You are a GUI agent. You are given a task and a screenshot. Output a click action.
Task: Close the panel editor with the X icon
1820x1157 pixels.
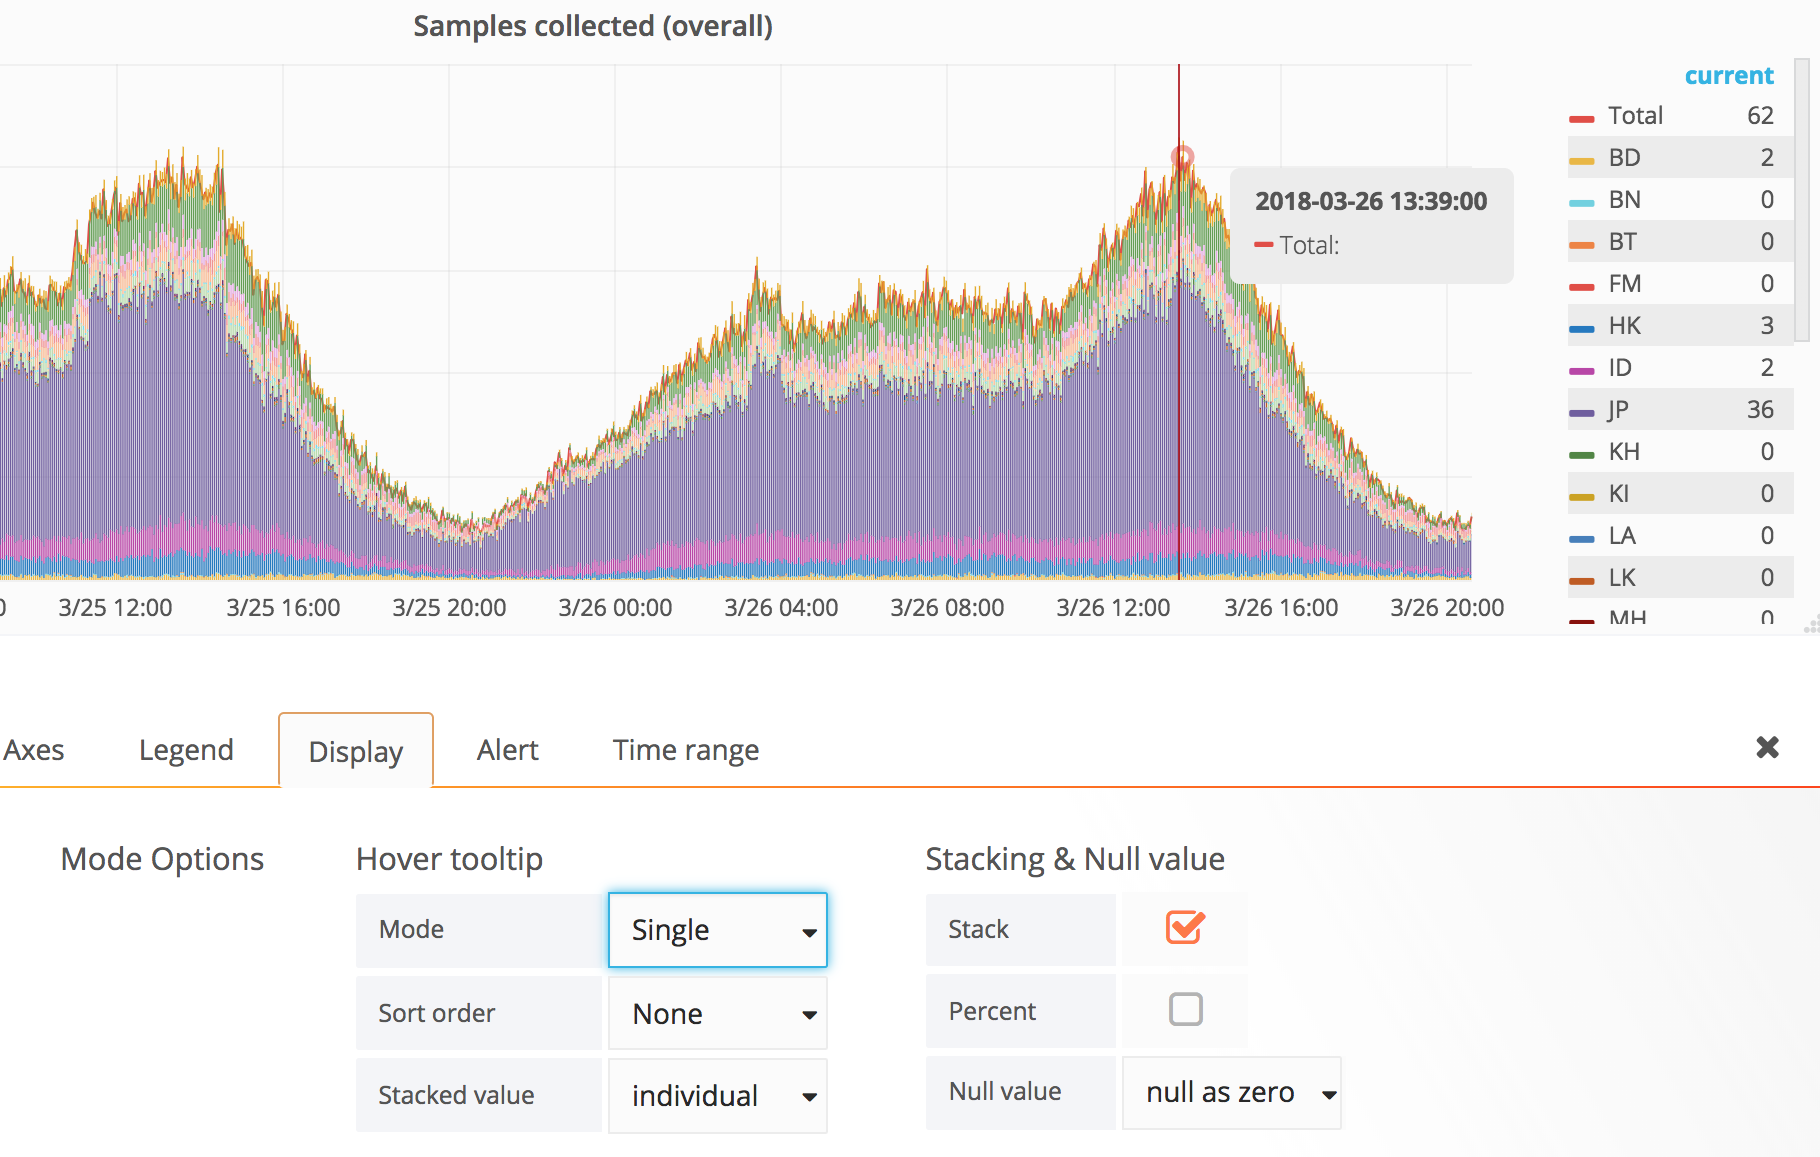click(1767, 747)
